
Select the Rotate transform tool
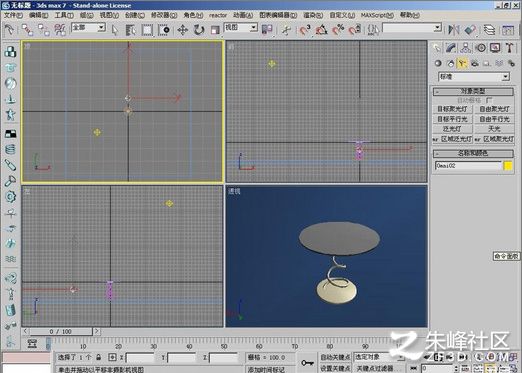[x=199, y=30]
